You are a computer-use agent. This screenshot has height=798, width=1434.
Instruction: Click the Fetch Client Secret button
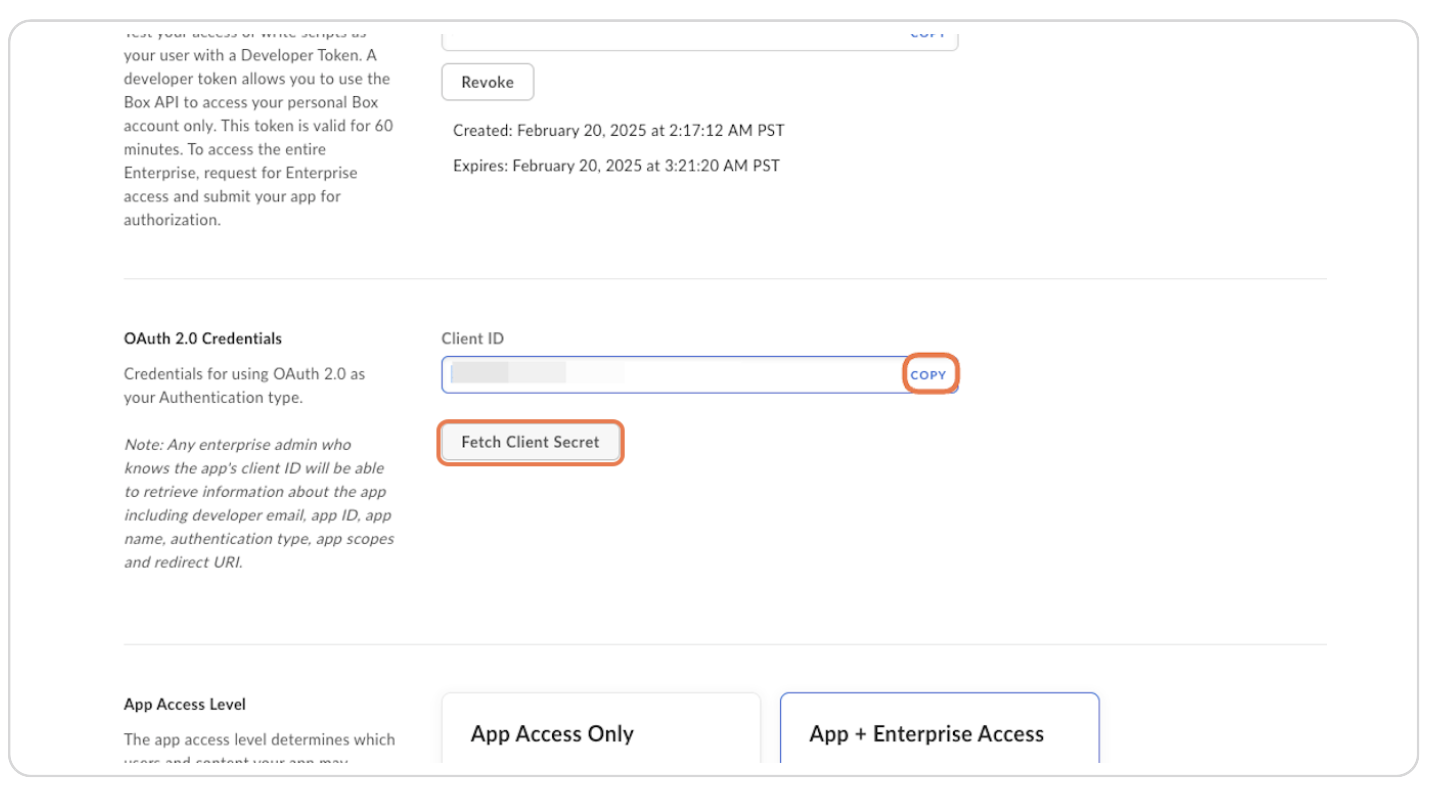coord(530,442)
